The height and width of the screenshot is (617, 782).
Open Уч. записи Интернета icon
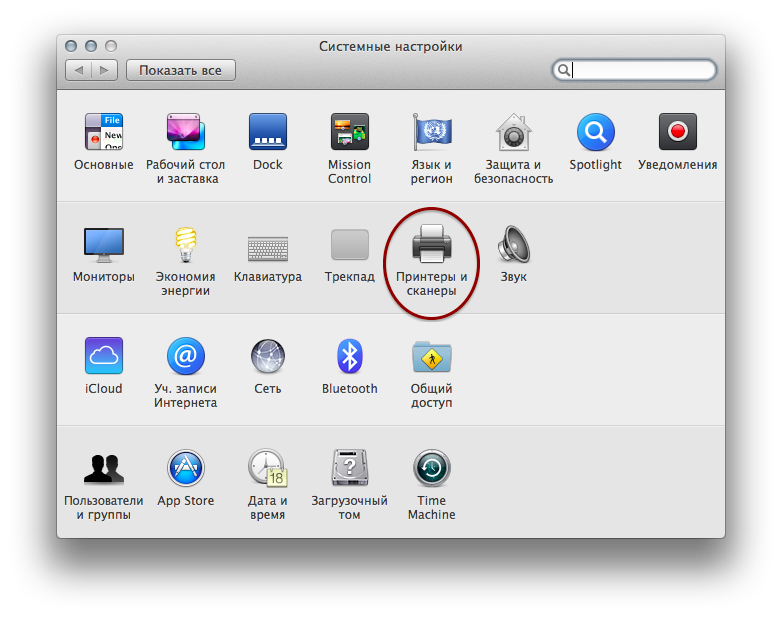(x=186, y=356)
